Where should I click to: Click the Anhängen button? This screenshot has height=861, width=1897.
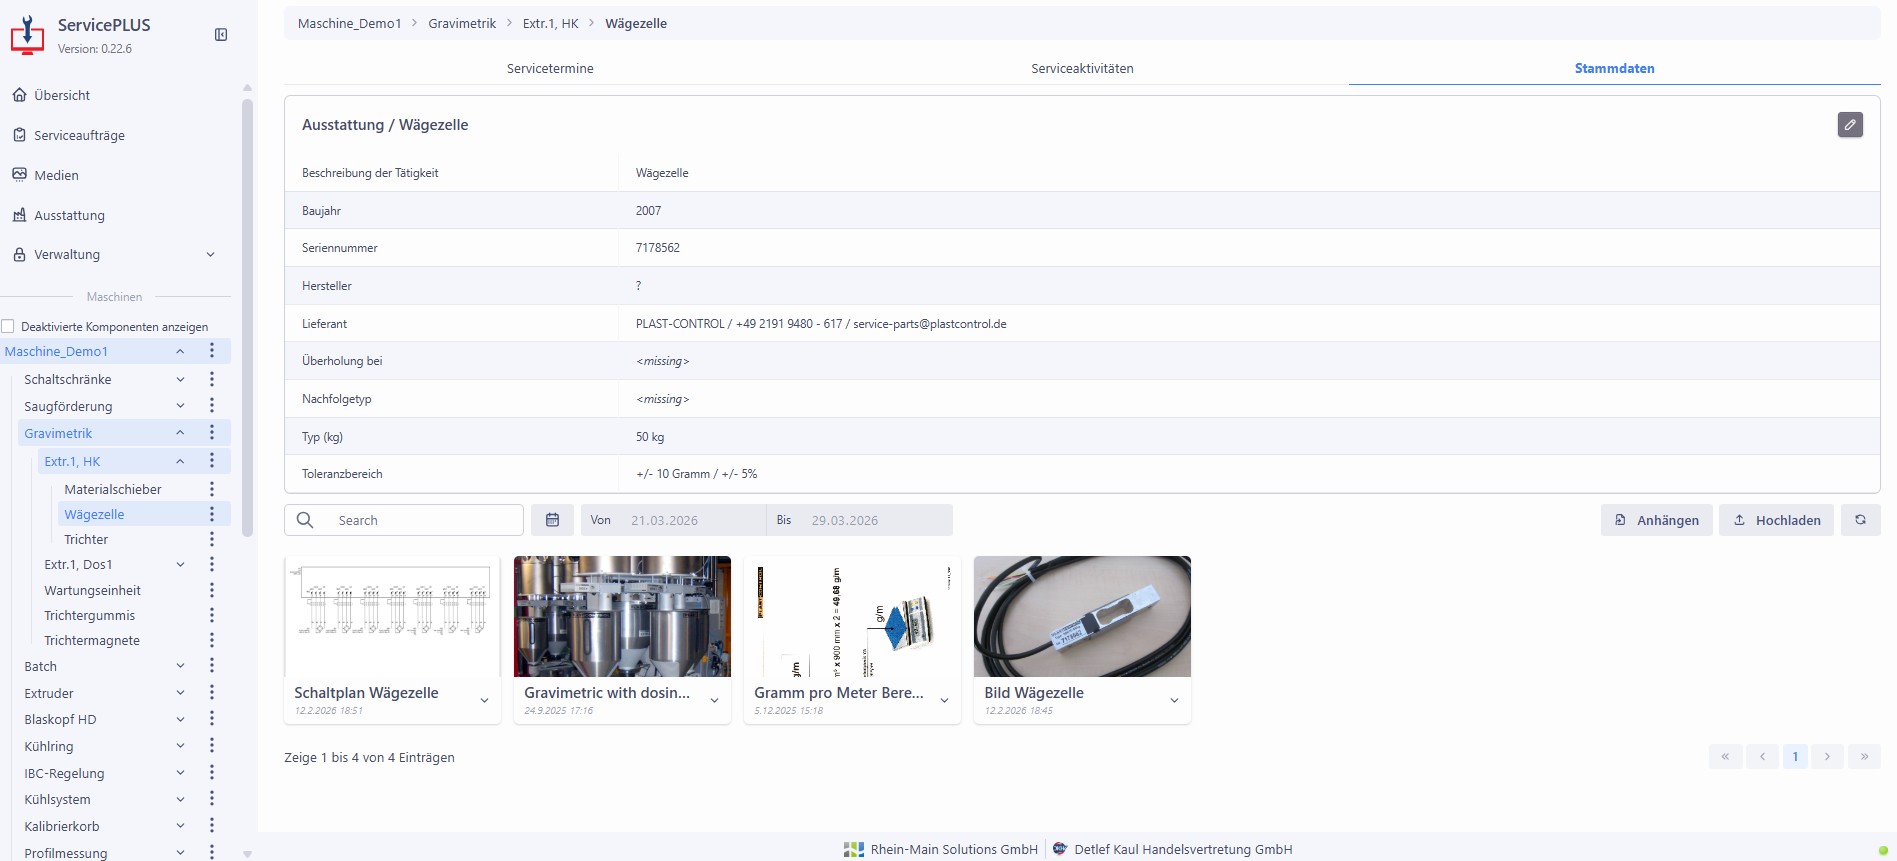click(x=1657, y=520)
